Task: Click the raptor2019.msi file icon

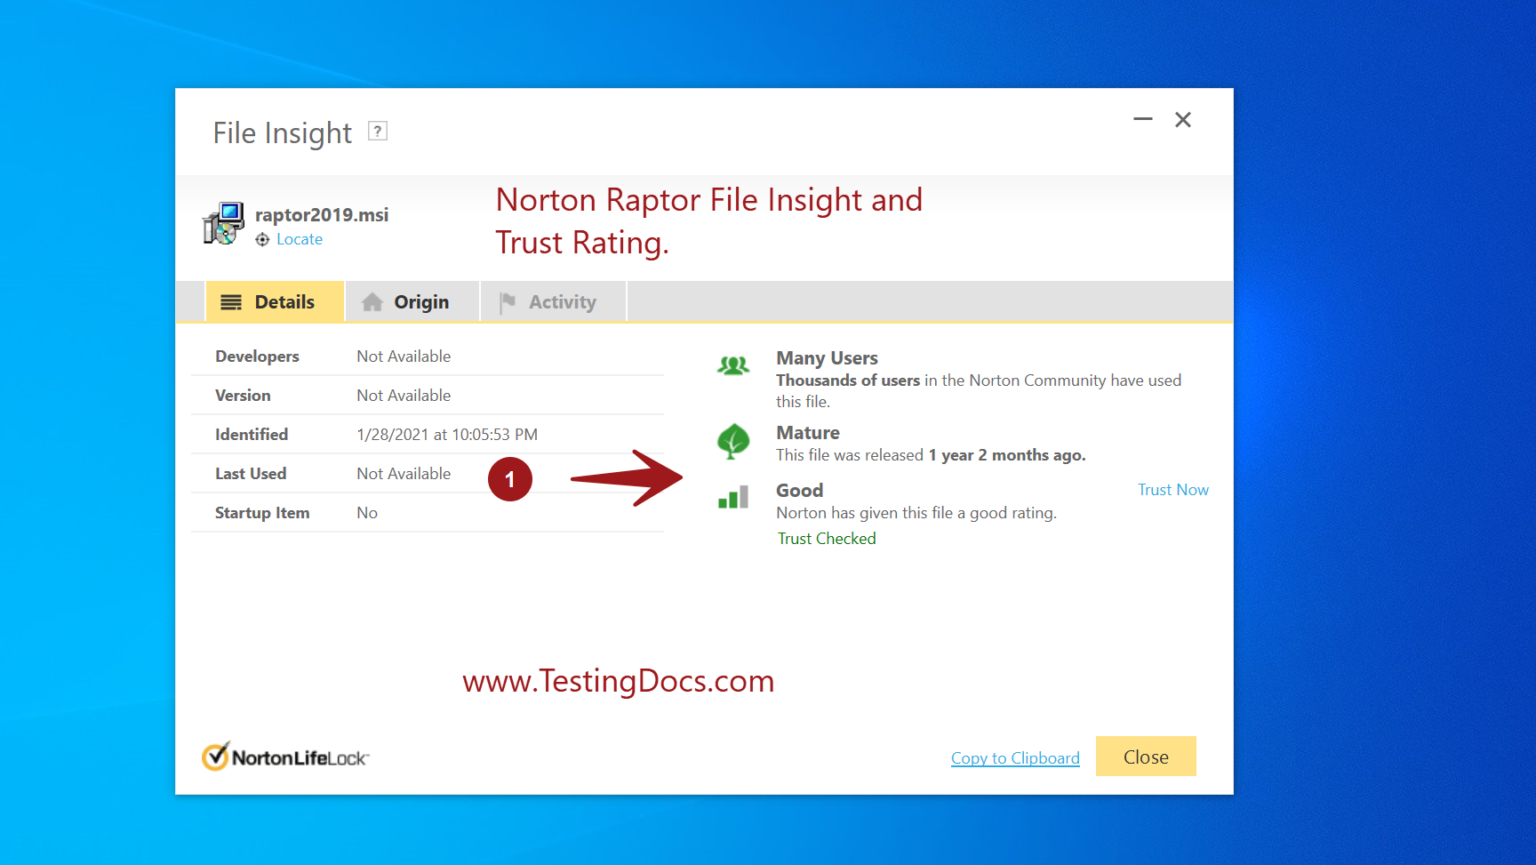Action: coord(224,224)
